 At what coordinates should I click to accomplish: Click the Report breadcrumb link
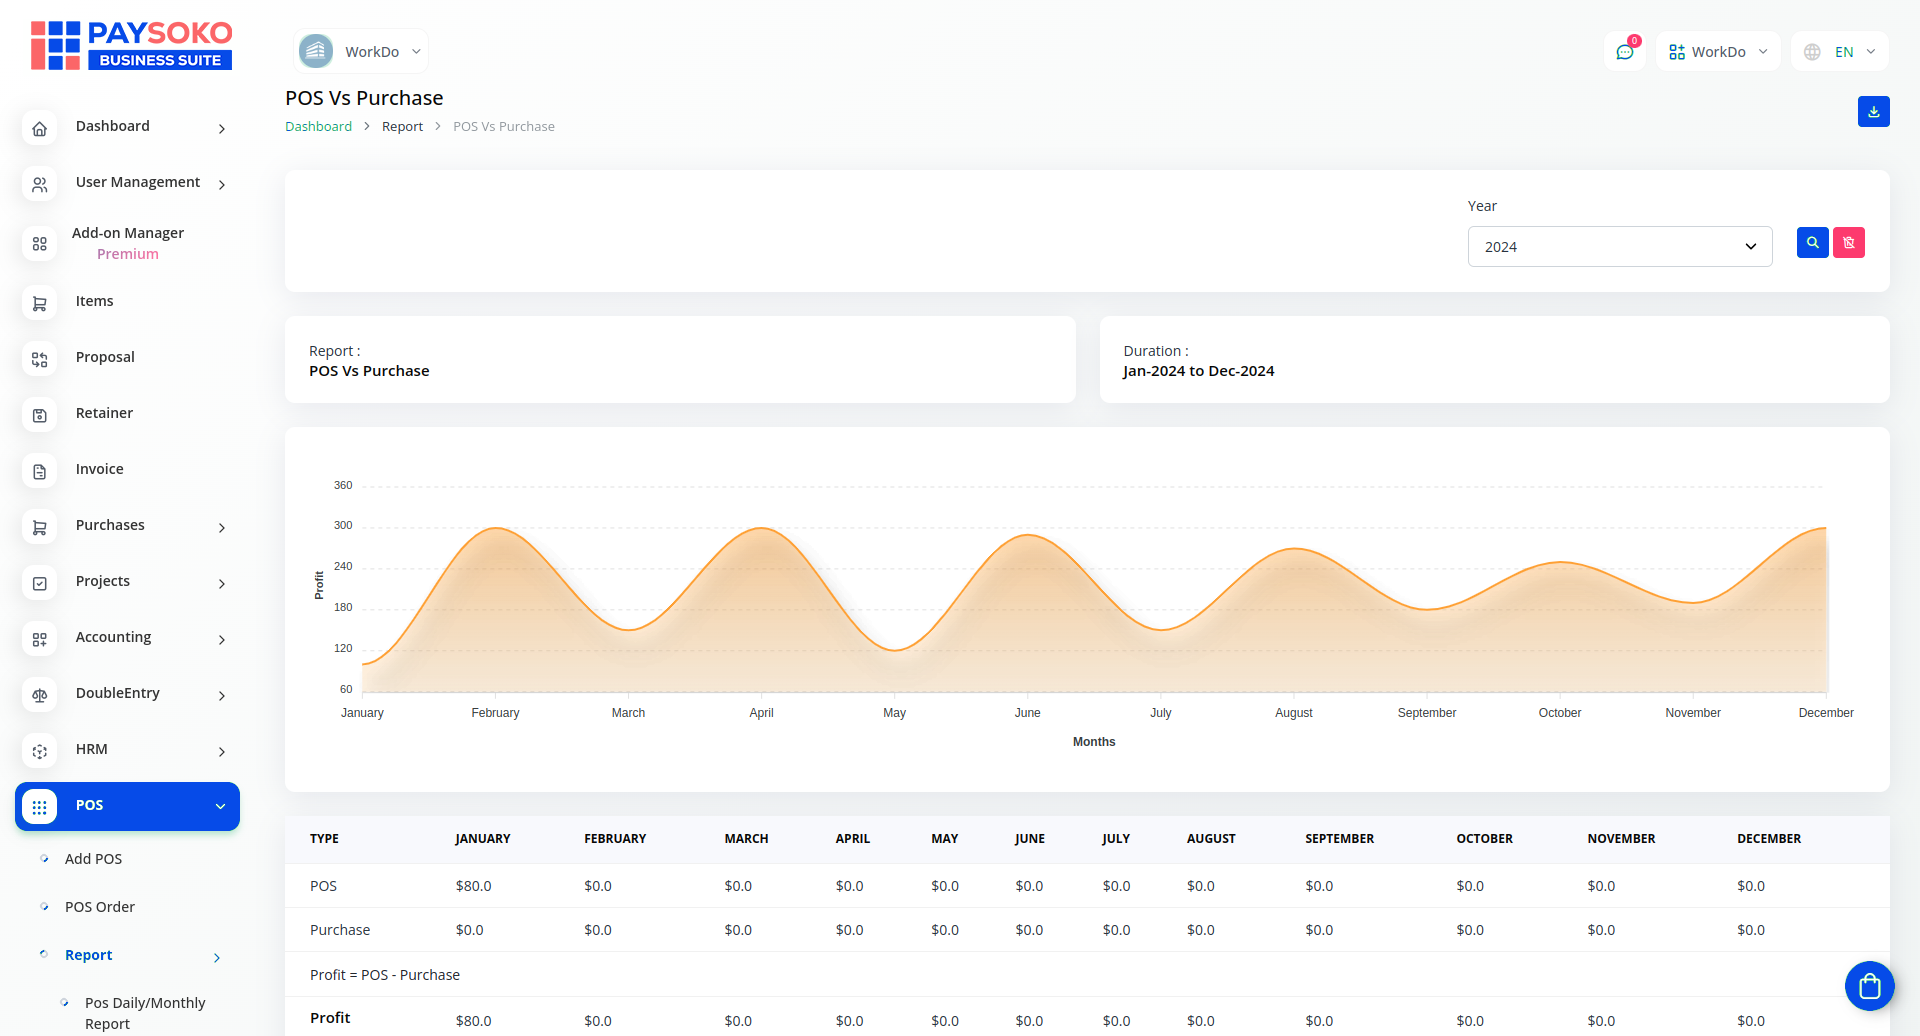coord(402,127)
